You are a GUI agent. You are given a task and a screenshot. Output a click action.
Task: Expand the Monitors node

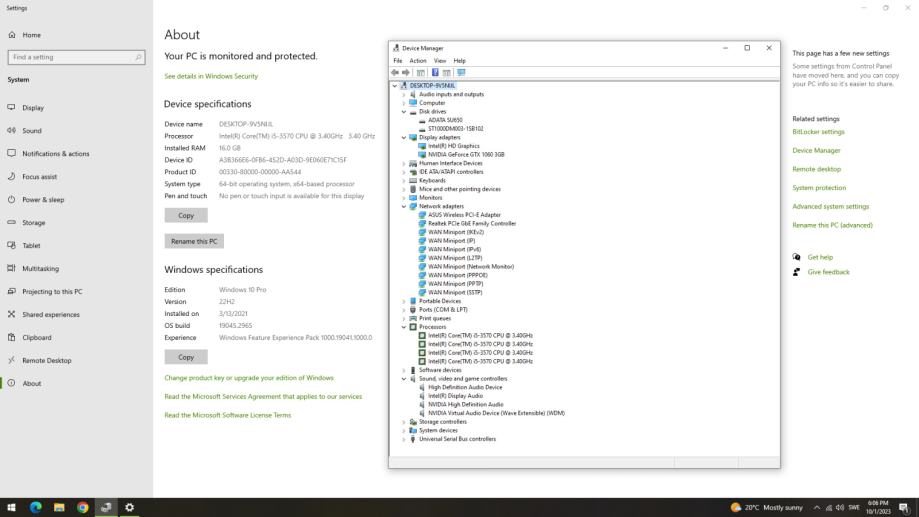404,198
